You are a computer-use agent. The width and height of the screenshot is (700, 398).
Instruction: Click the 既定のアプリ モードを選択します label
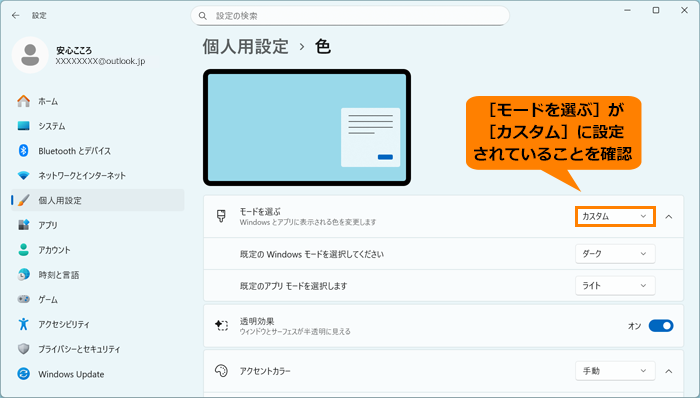pyautogui.click(x=293, y=286)
